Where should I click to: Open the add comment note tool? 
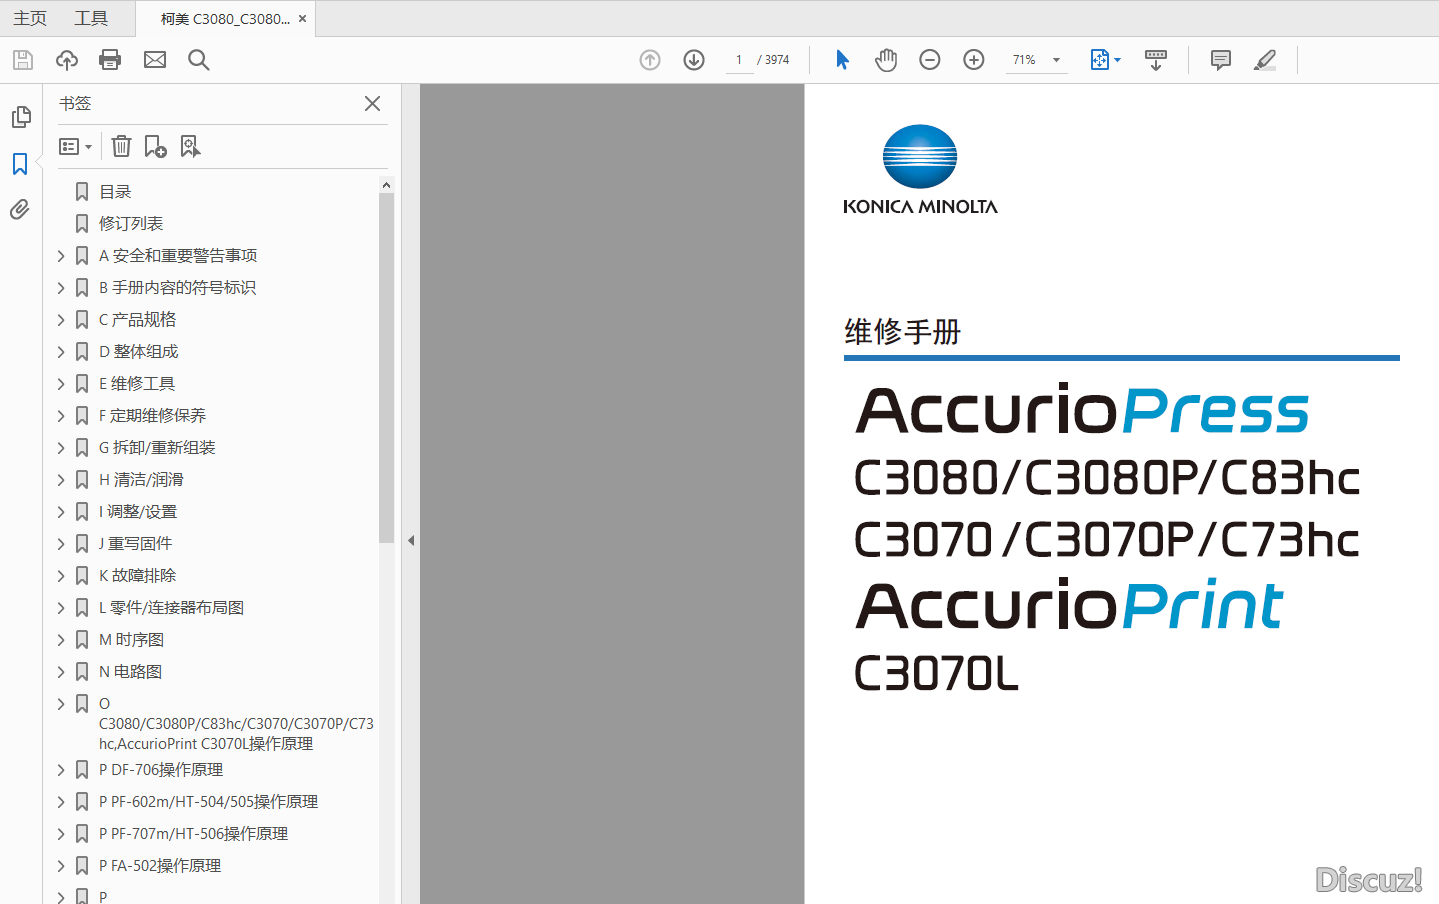1220,60
